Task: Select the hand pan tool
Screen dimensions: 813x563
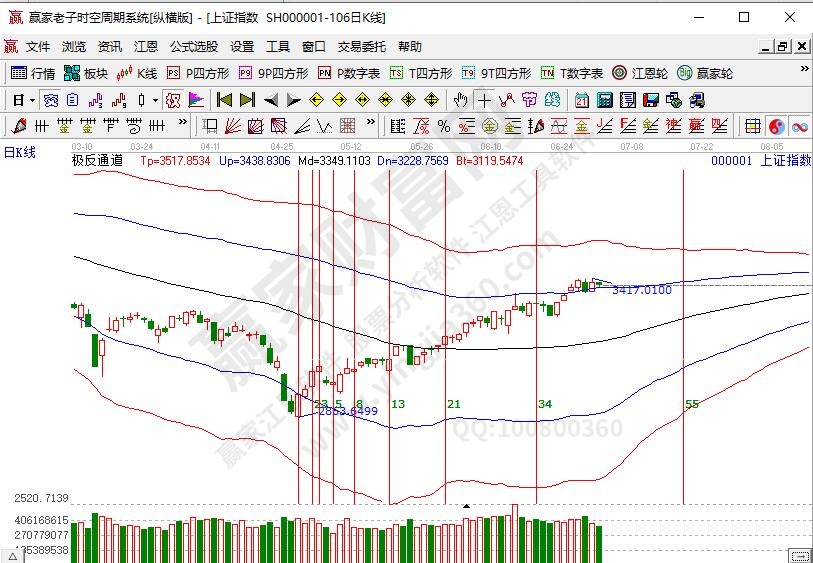Action: tap(460, 100)
